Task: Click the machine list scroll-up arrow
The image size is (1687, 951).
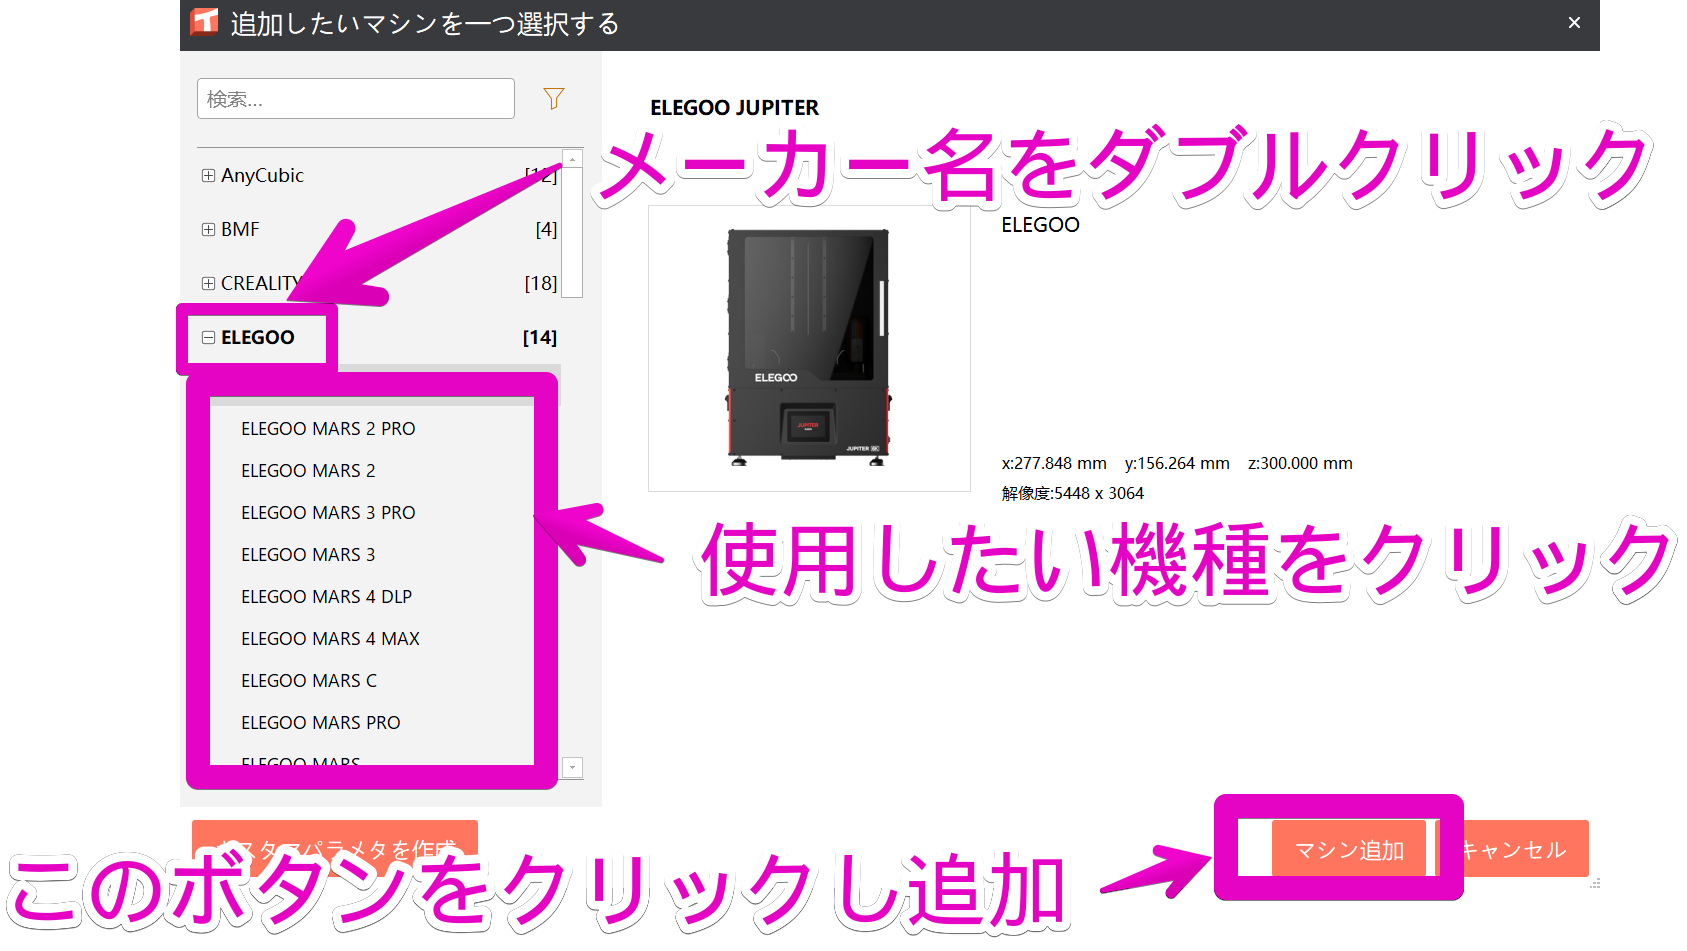Action: tap(572, 158)
